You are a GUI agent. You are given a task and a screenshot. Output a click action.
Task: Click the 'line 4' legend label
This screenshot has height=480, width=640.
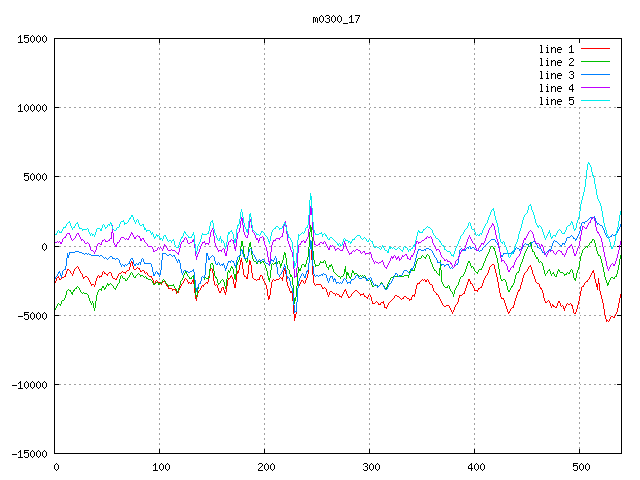click(556, 88)
